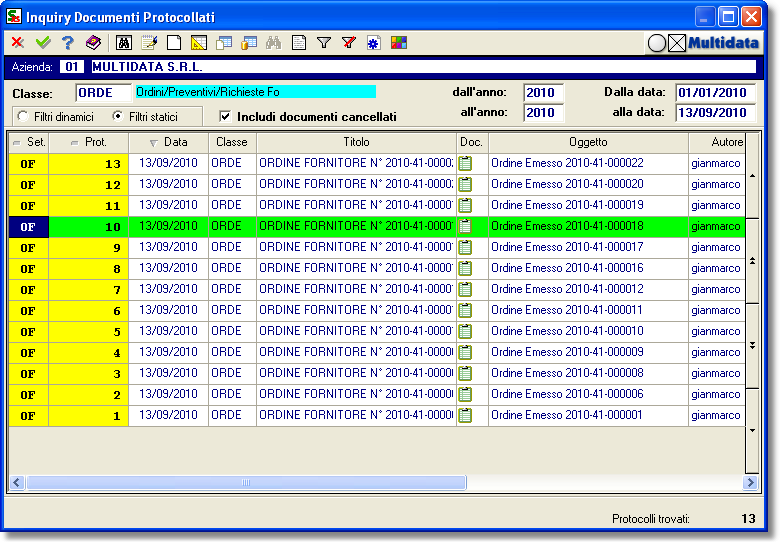The height and width of the screenshot is (544, 780).
Task: Select Ordine Emesso 2010-41-000022 cell
Action: 588,164
